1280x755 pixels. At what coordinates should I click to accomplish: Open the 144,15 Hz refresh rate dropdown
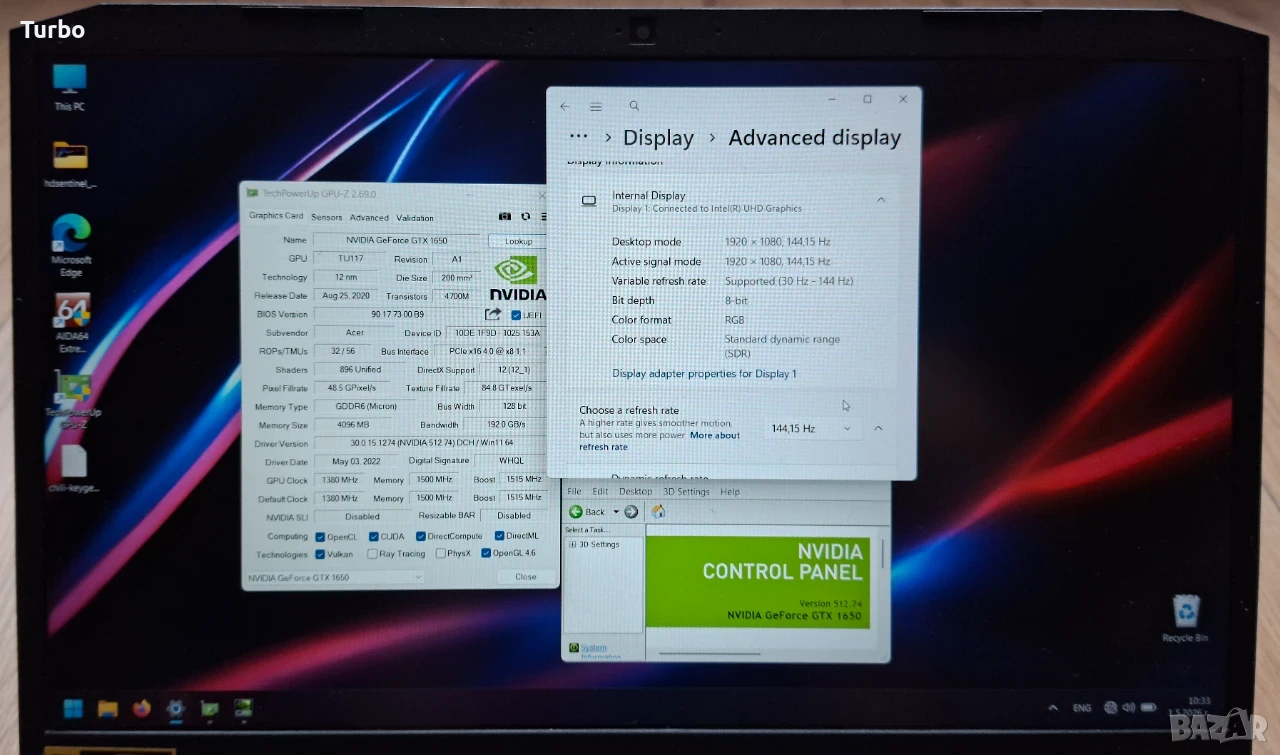pos(812,428)
